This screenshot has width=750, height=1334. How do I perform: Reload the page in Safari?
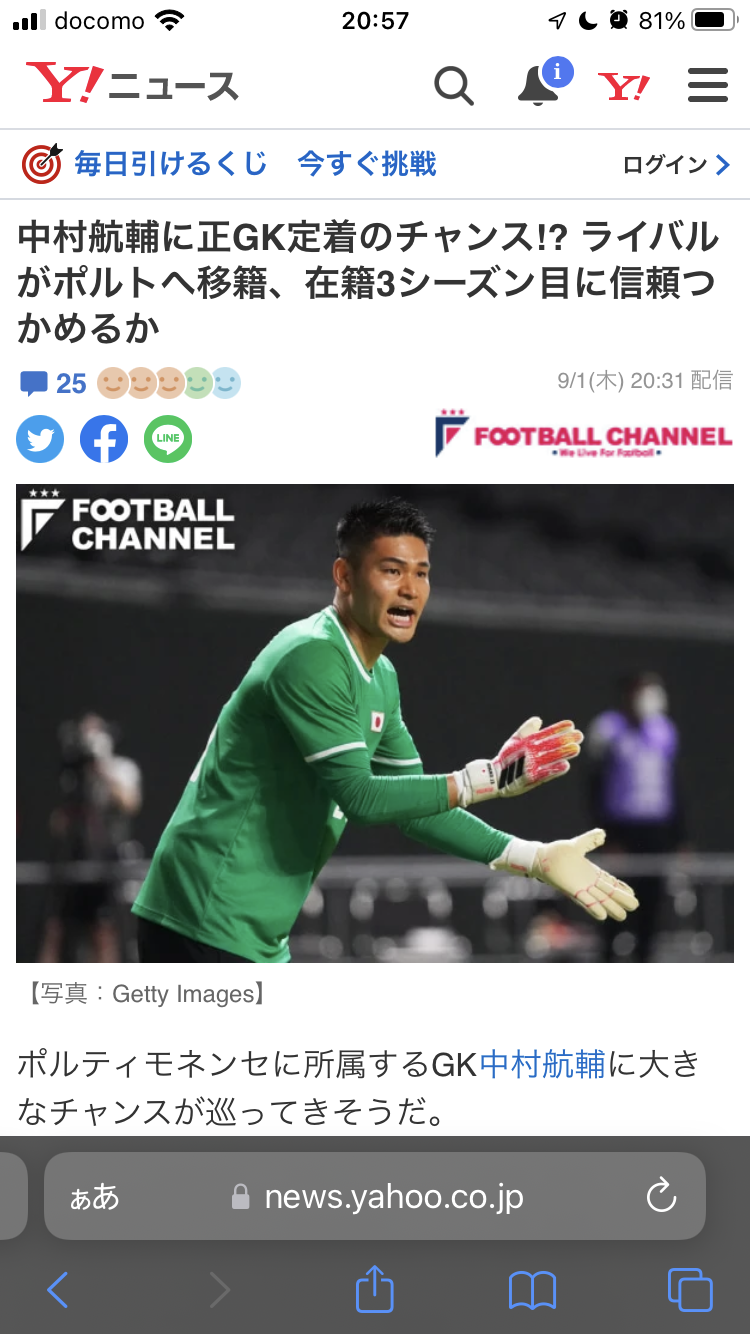[x=661, y=1196]
